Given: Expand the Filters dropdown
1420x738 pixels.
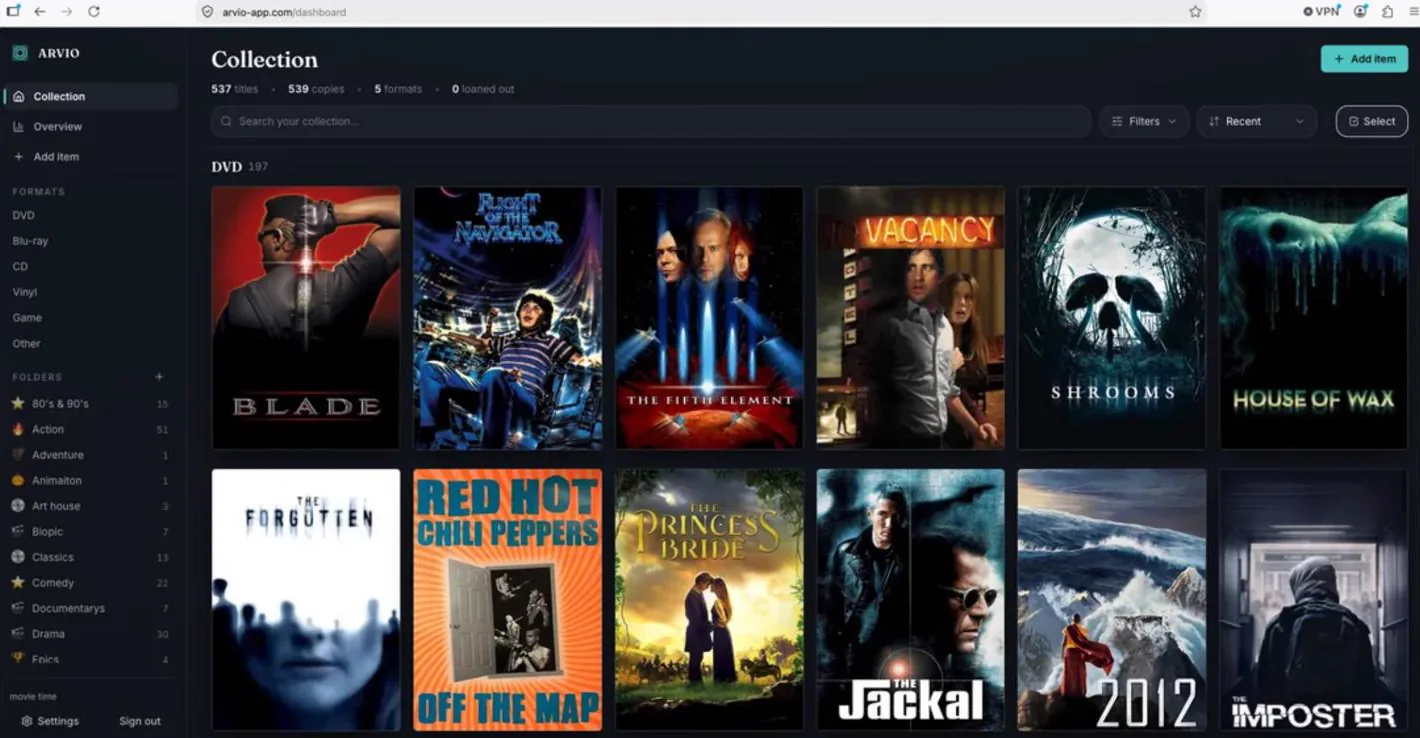Looking at the screenshot, I should click(x=1144, y=121).
